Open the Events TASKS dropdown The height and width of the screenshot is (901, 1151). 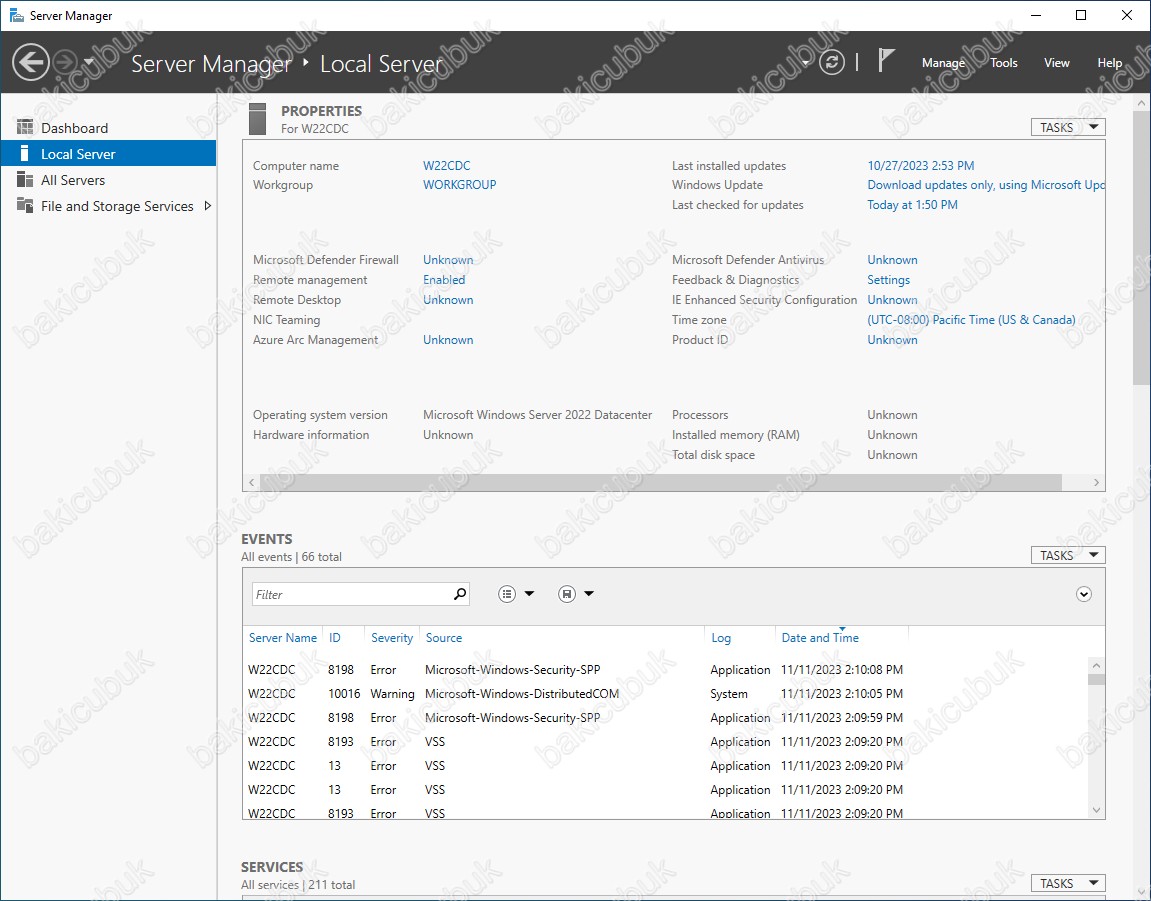point(1068,555)
